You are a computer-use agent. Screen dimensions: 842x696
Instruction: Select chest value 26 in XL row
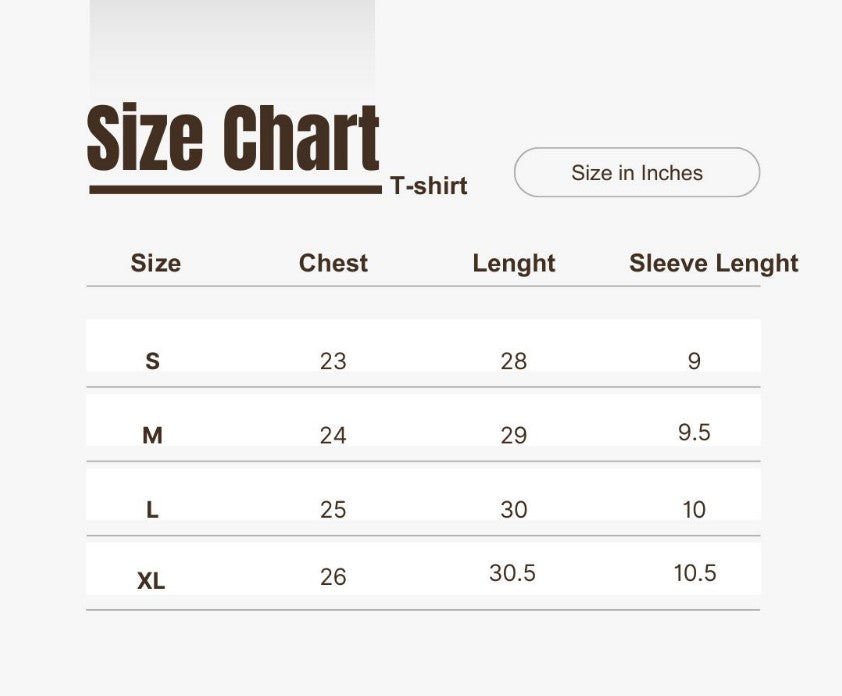(333, 577)
